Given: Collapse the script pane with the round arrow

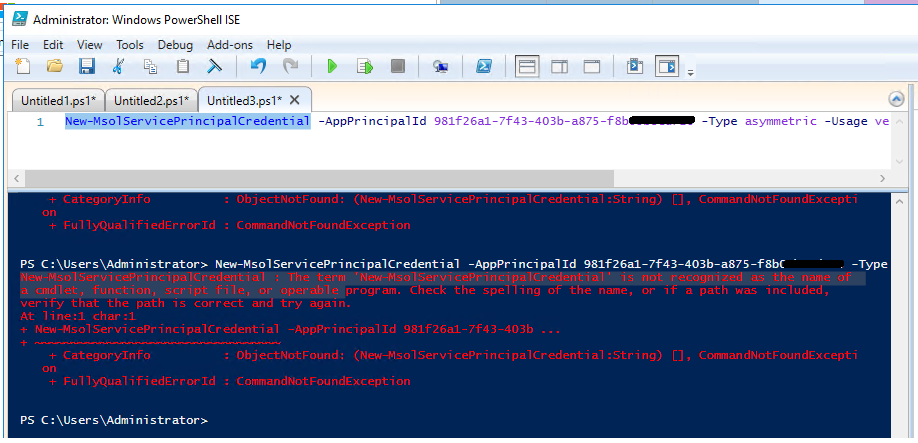Looking at the screenshot, I should click(896, 99).
